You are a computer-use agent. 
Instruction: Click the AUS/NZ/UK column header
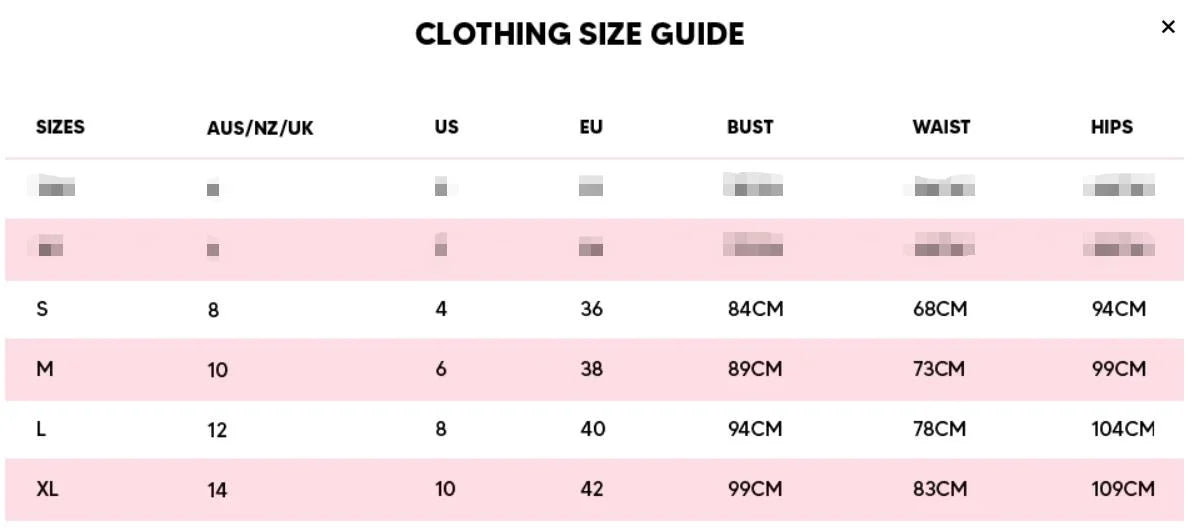pos(260,129)
